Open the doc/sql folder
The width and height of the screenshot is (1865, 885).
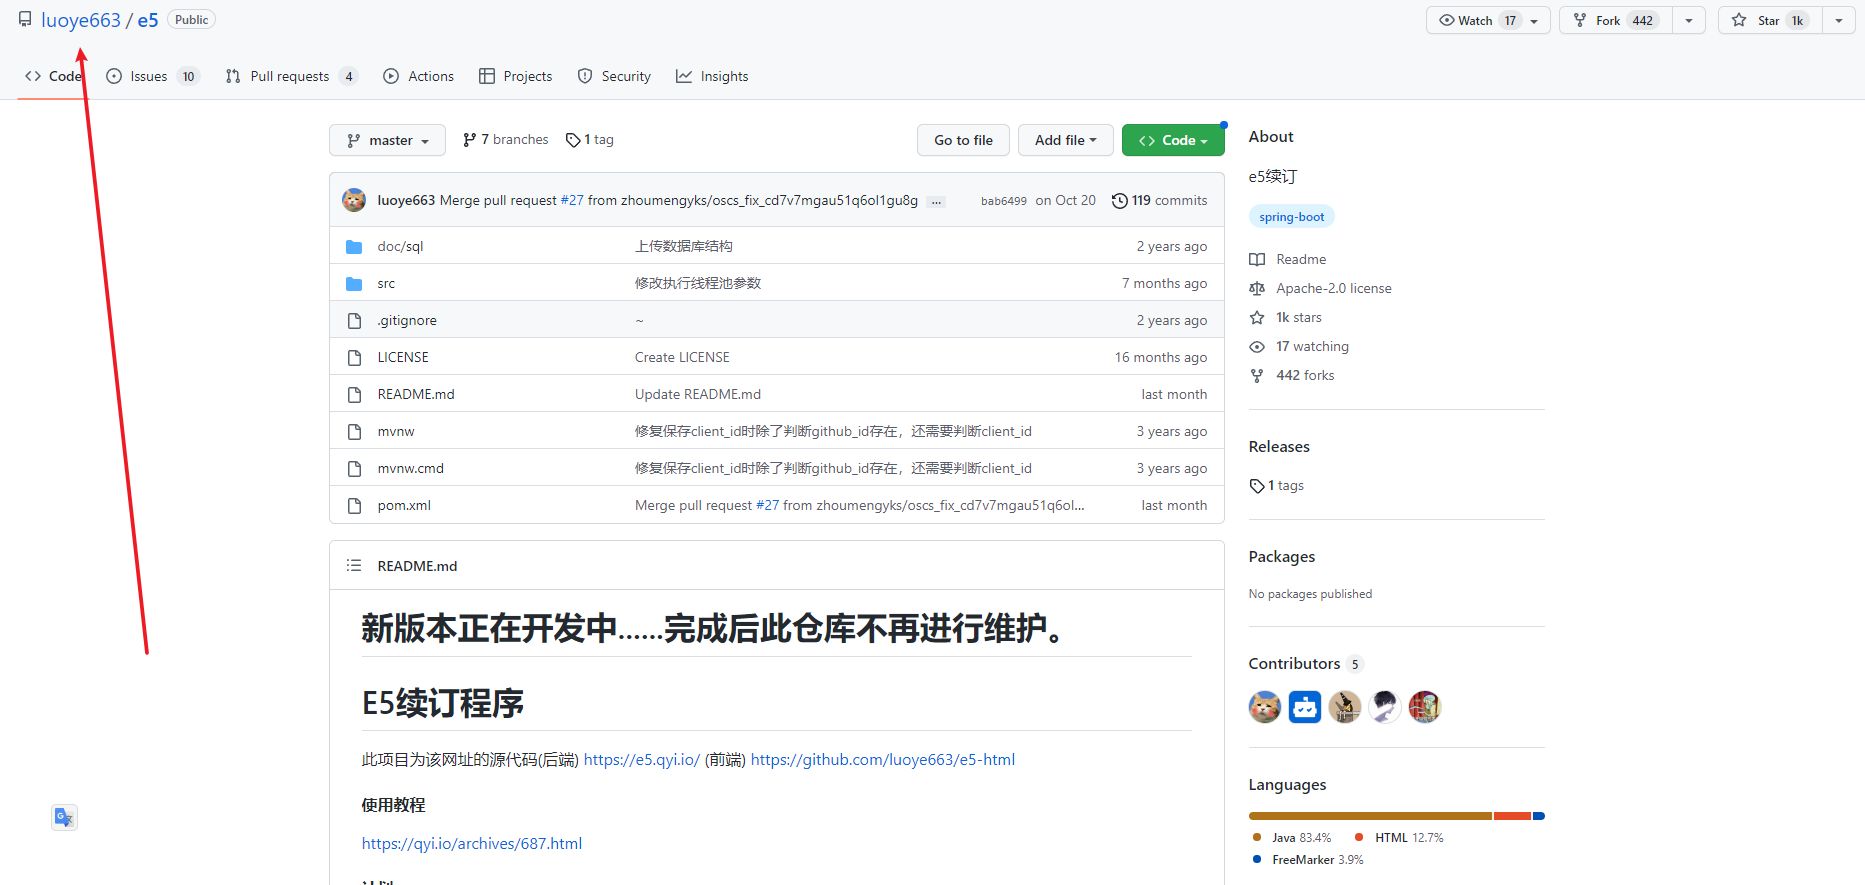(x=400, y=246)
